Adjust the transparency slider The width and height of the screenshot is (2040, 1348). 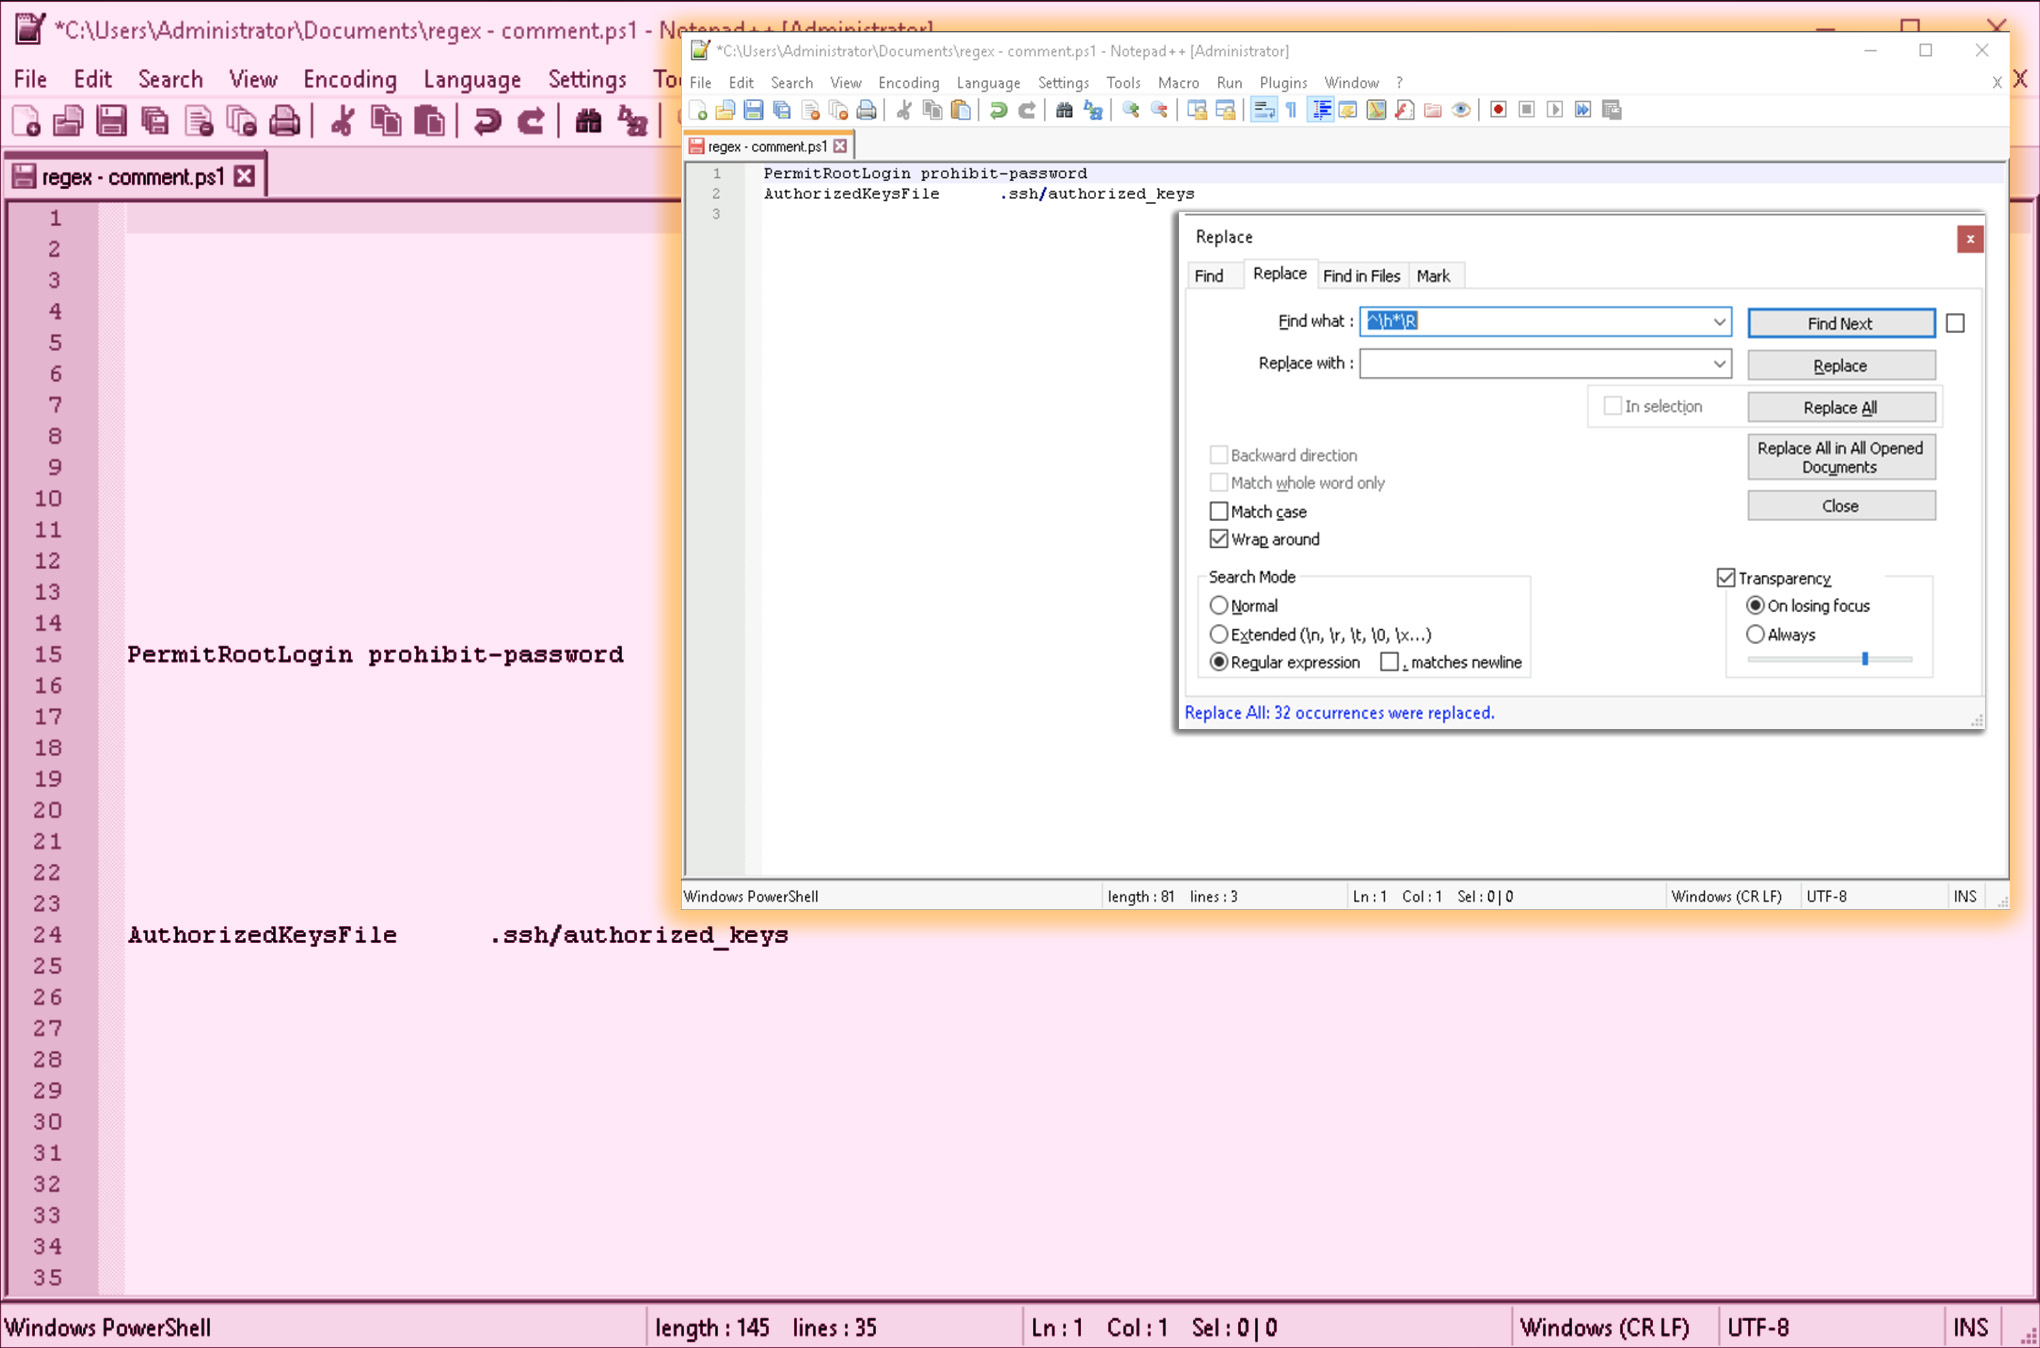[1865, 658]
